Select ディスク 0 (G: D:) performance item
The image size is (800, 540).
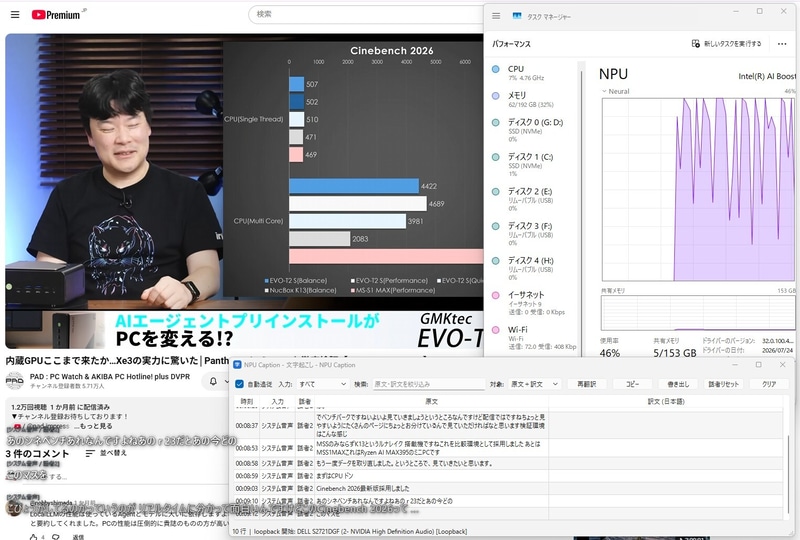(533, 130)
